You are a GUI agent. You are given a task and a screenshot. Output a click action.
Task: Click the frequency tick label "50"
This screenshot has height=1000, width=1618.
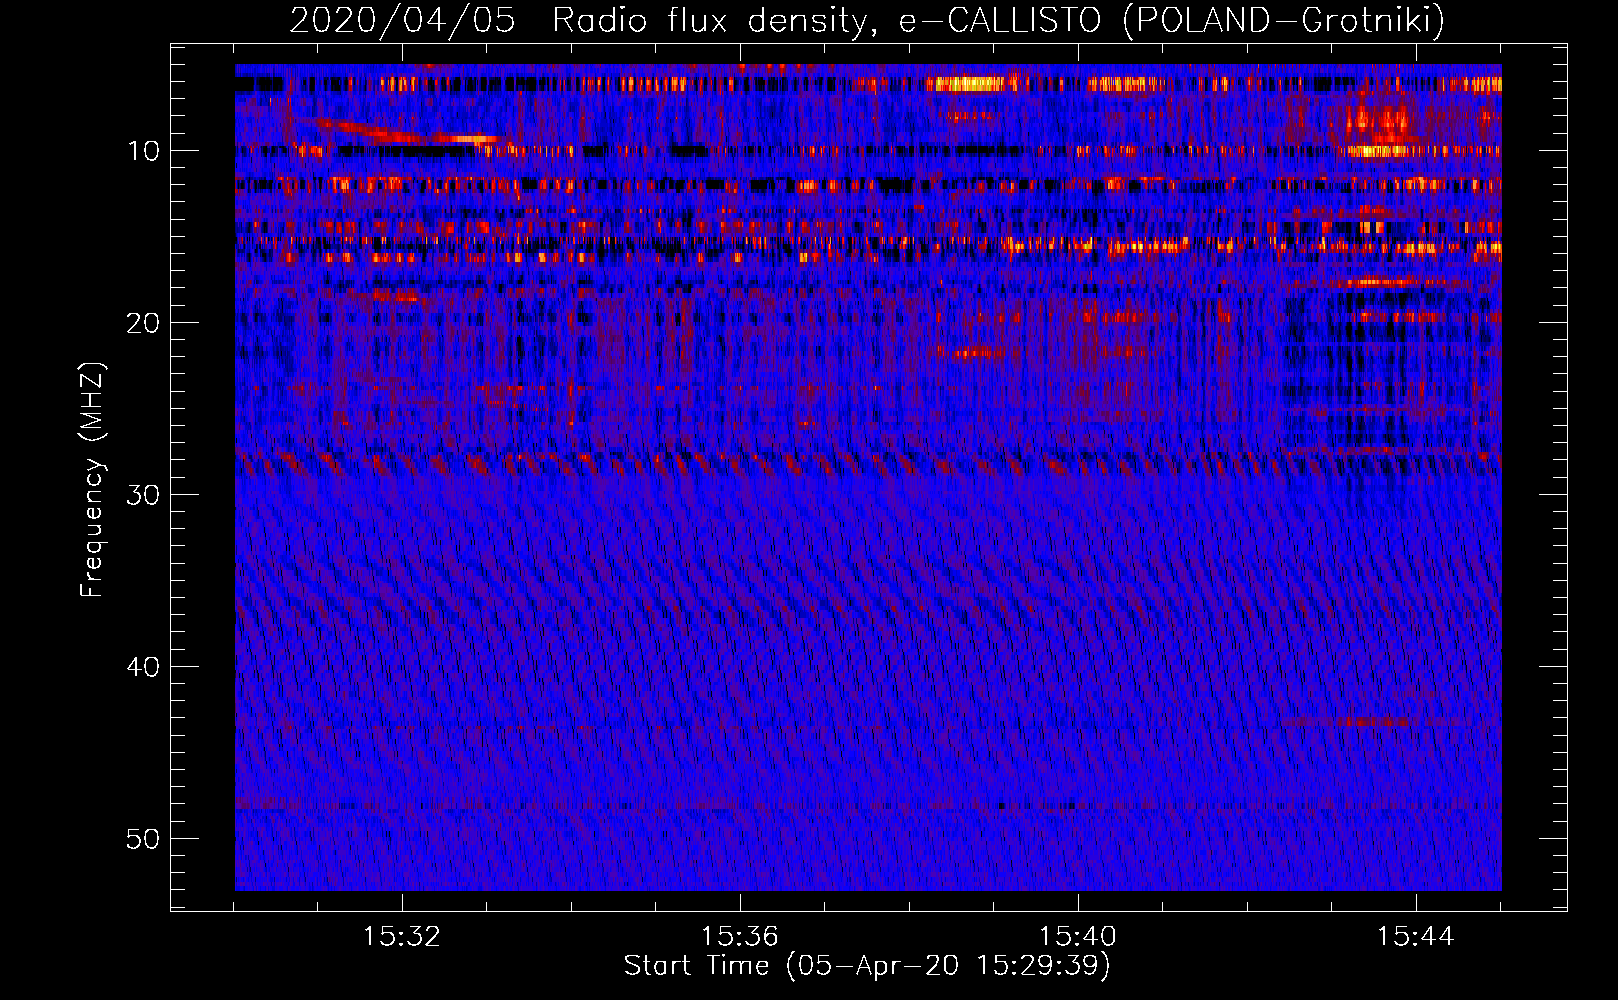tap(143, 839)
